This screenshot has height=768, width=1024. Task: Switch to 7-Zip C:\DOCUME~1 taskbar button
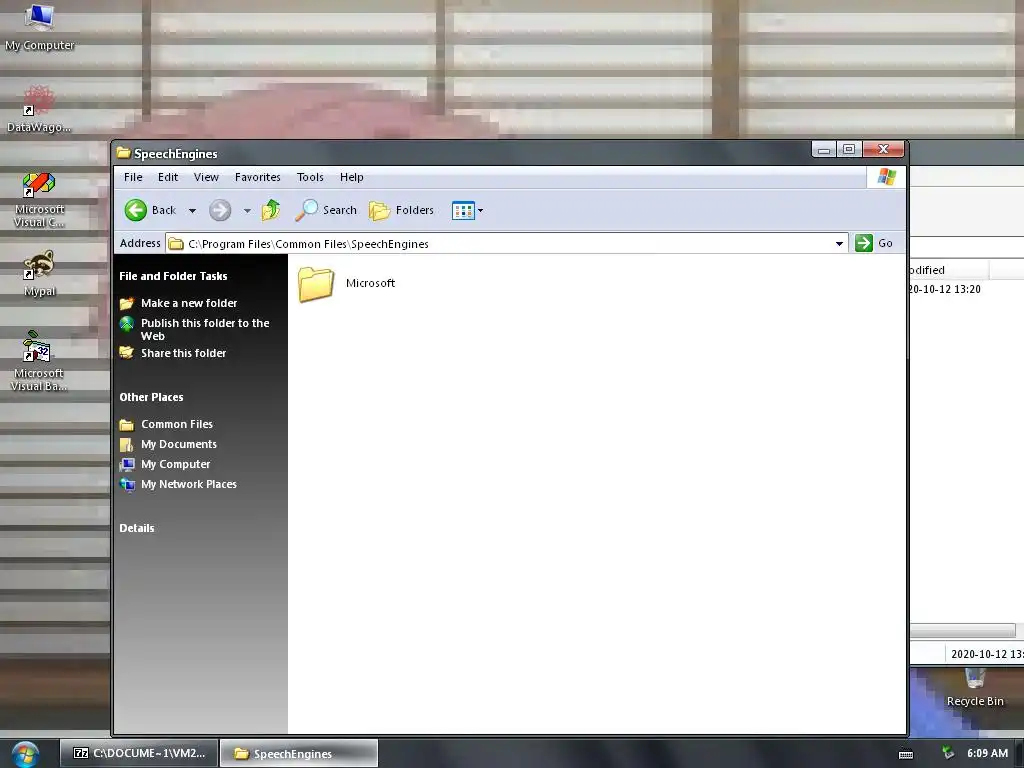tap(139, 753)
